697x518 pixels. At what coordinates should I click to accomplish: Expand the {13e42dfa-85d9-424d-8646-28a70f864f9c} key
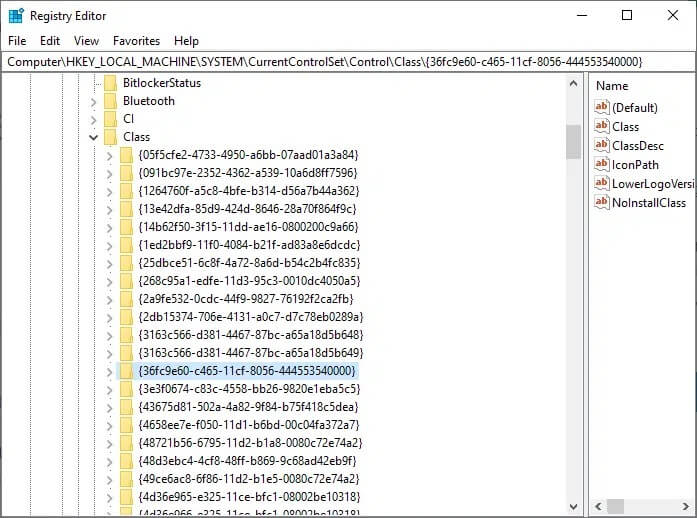coord(109,209)
